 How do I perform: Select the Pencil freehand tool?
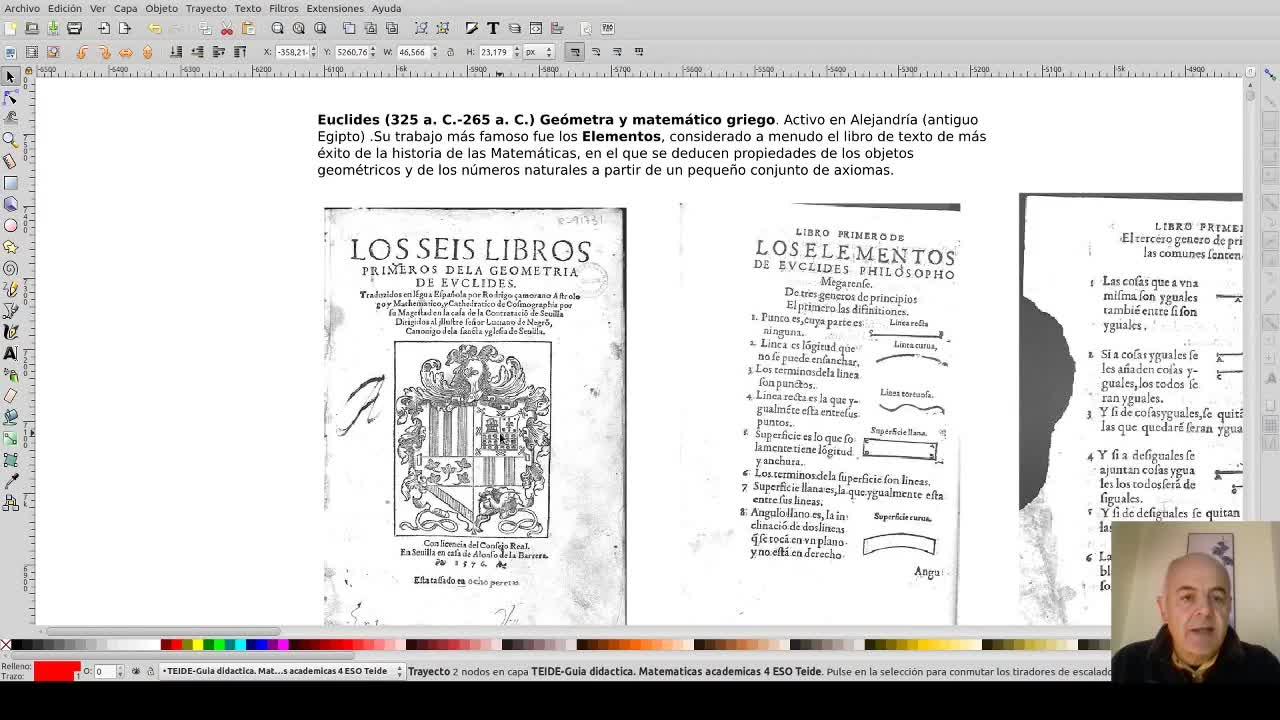coord(11,290)
